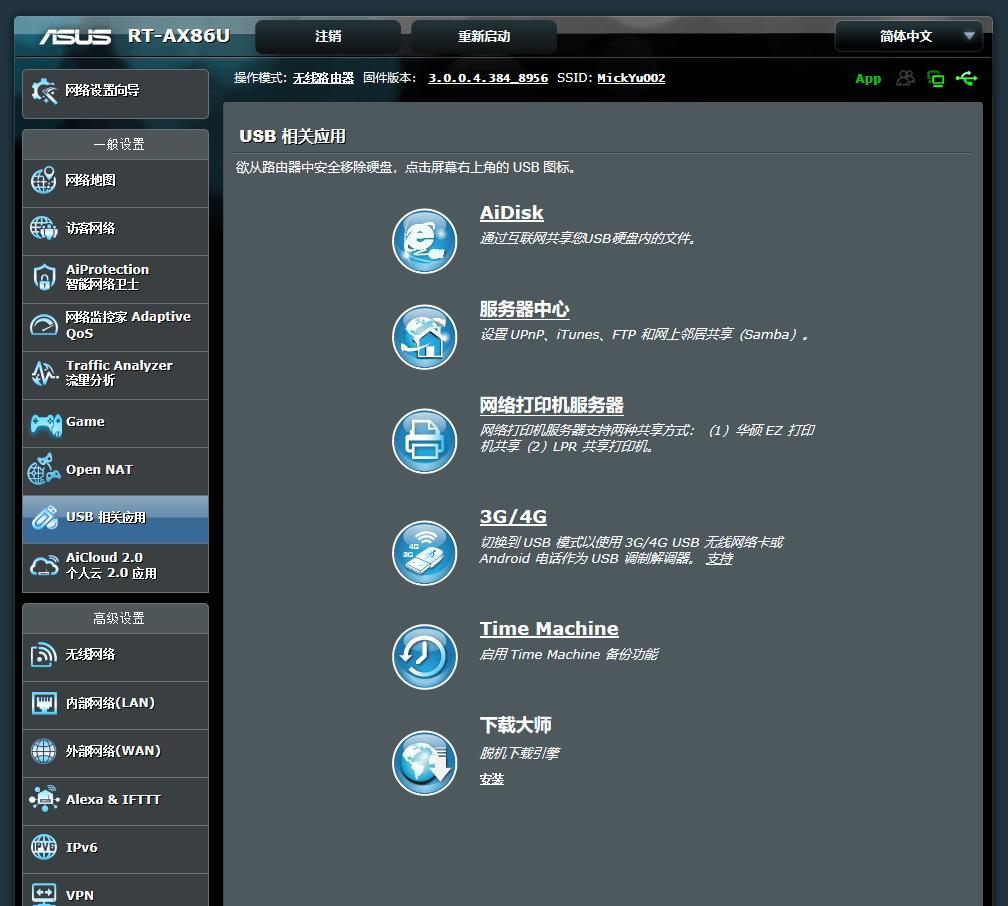Click the network printer server icon

[x=424, y=440]
